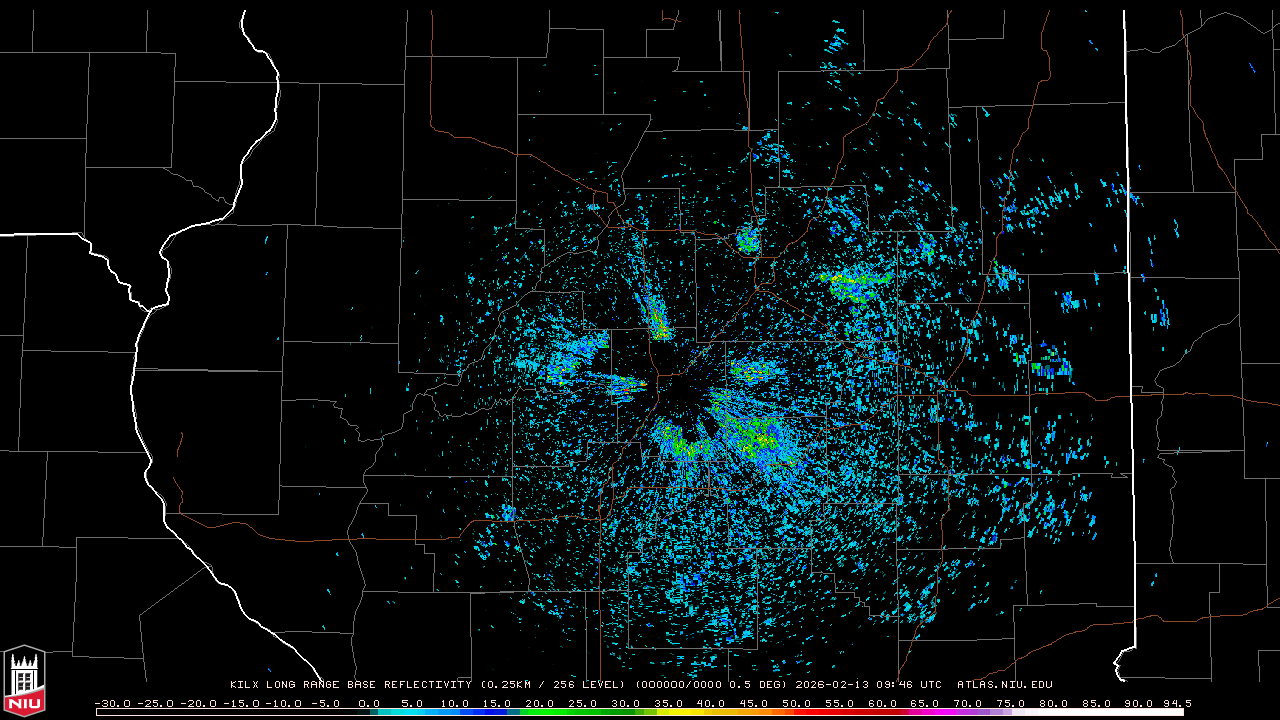This screenshot has width=1280, height=720.
Task: Click the green echo patch southeast of radar
Action: 750,435
